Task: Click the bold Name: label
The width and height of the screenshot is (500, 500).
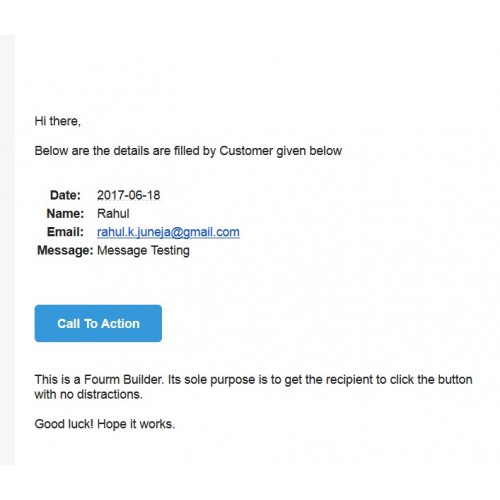Action: (65, 214)
